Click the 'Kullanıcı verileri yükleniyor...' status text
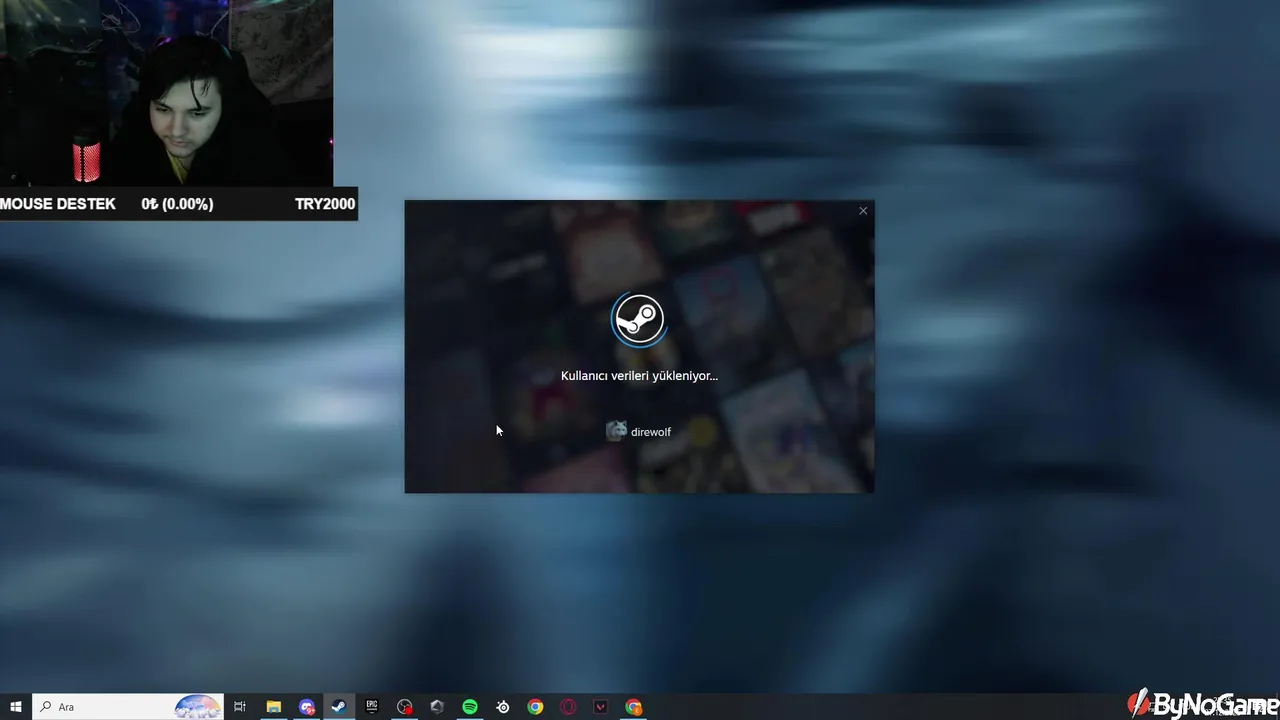The image size is (1280, 720). (x=639, y=376)
